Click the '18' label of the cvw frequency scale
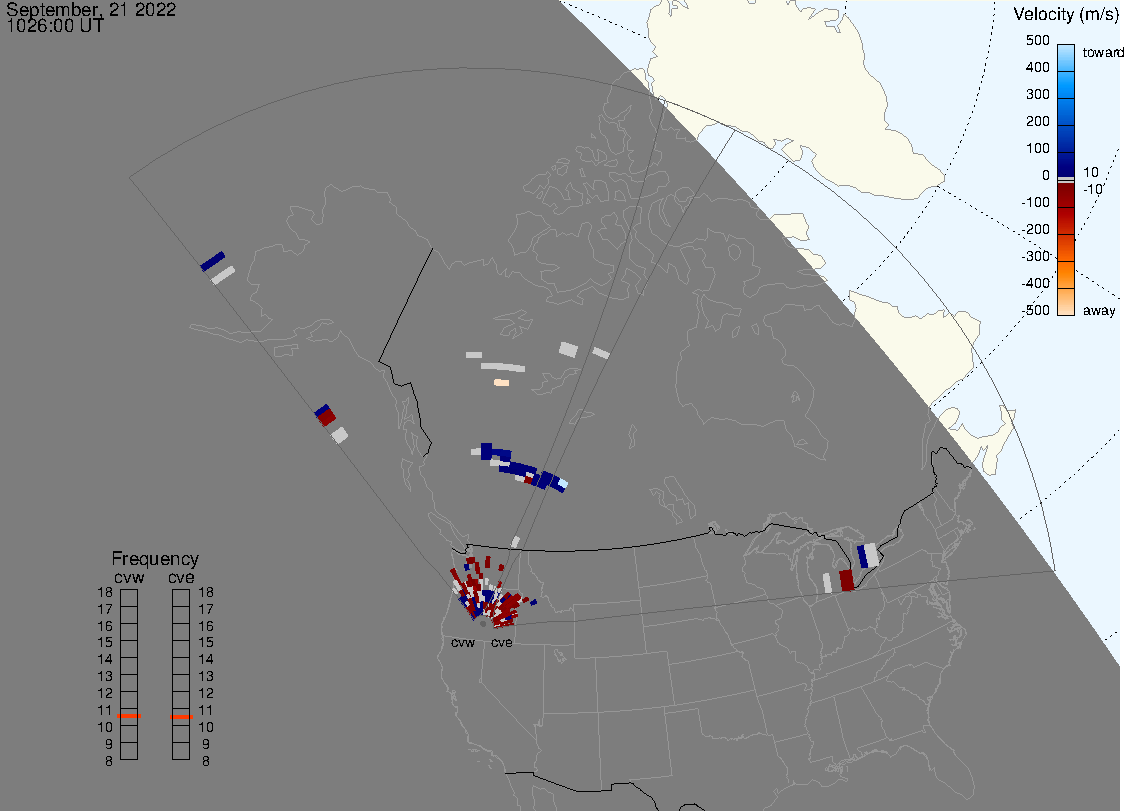Viewport: 1124px width, 811px height. coord(105,592)
